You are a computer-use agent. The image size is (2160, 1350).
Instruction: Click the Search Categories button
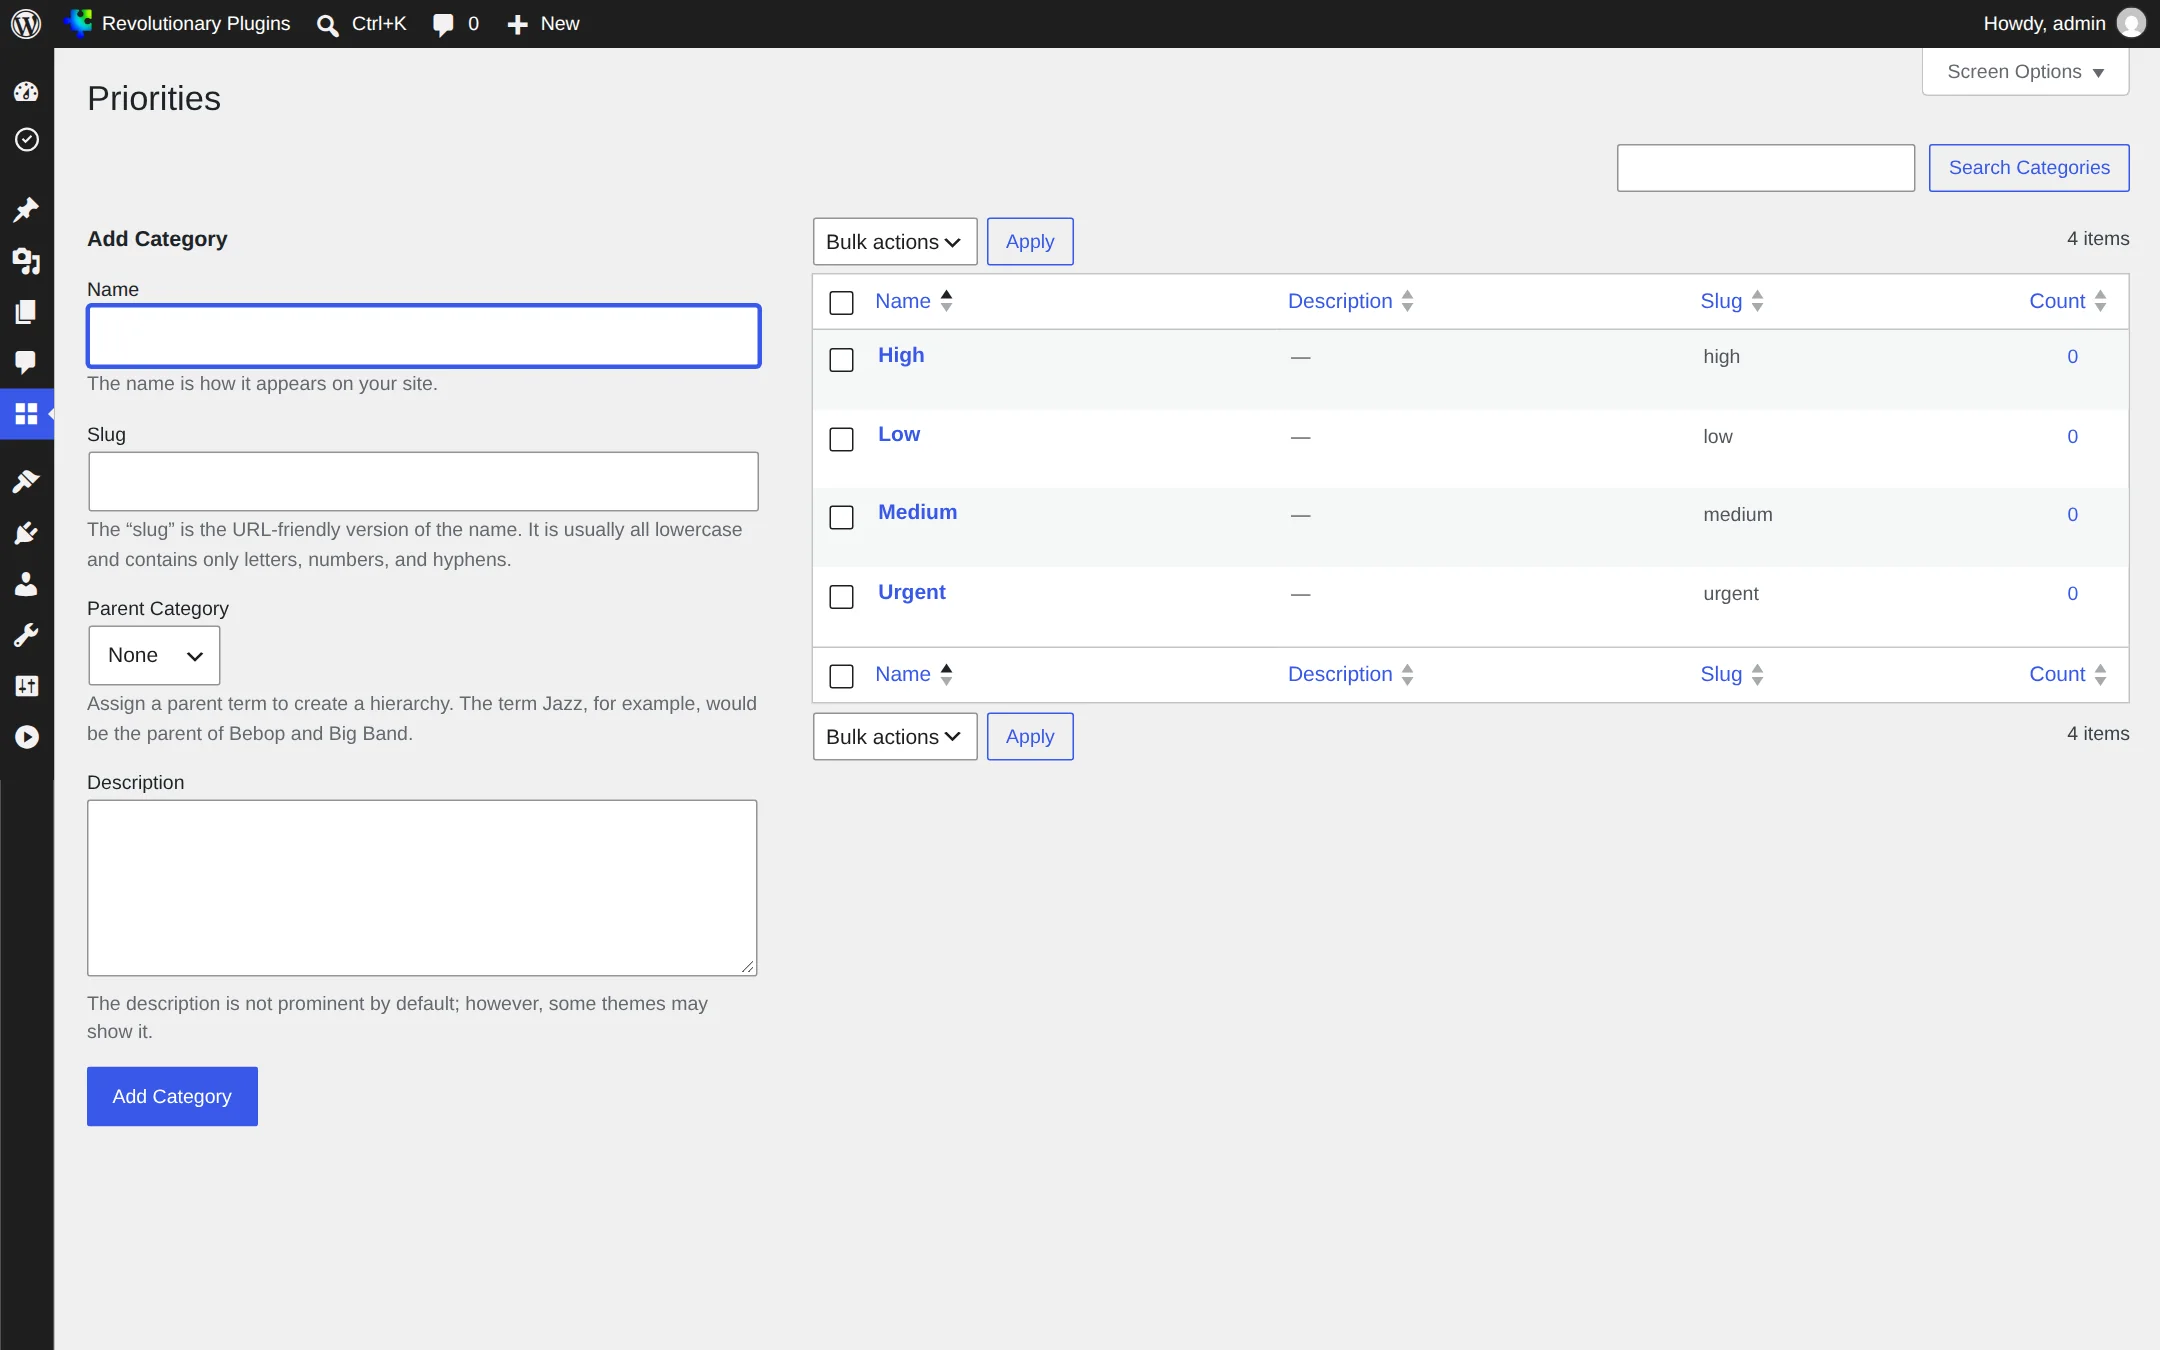(2029, 168)
